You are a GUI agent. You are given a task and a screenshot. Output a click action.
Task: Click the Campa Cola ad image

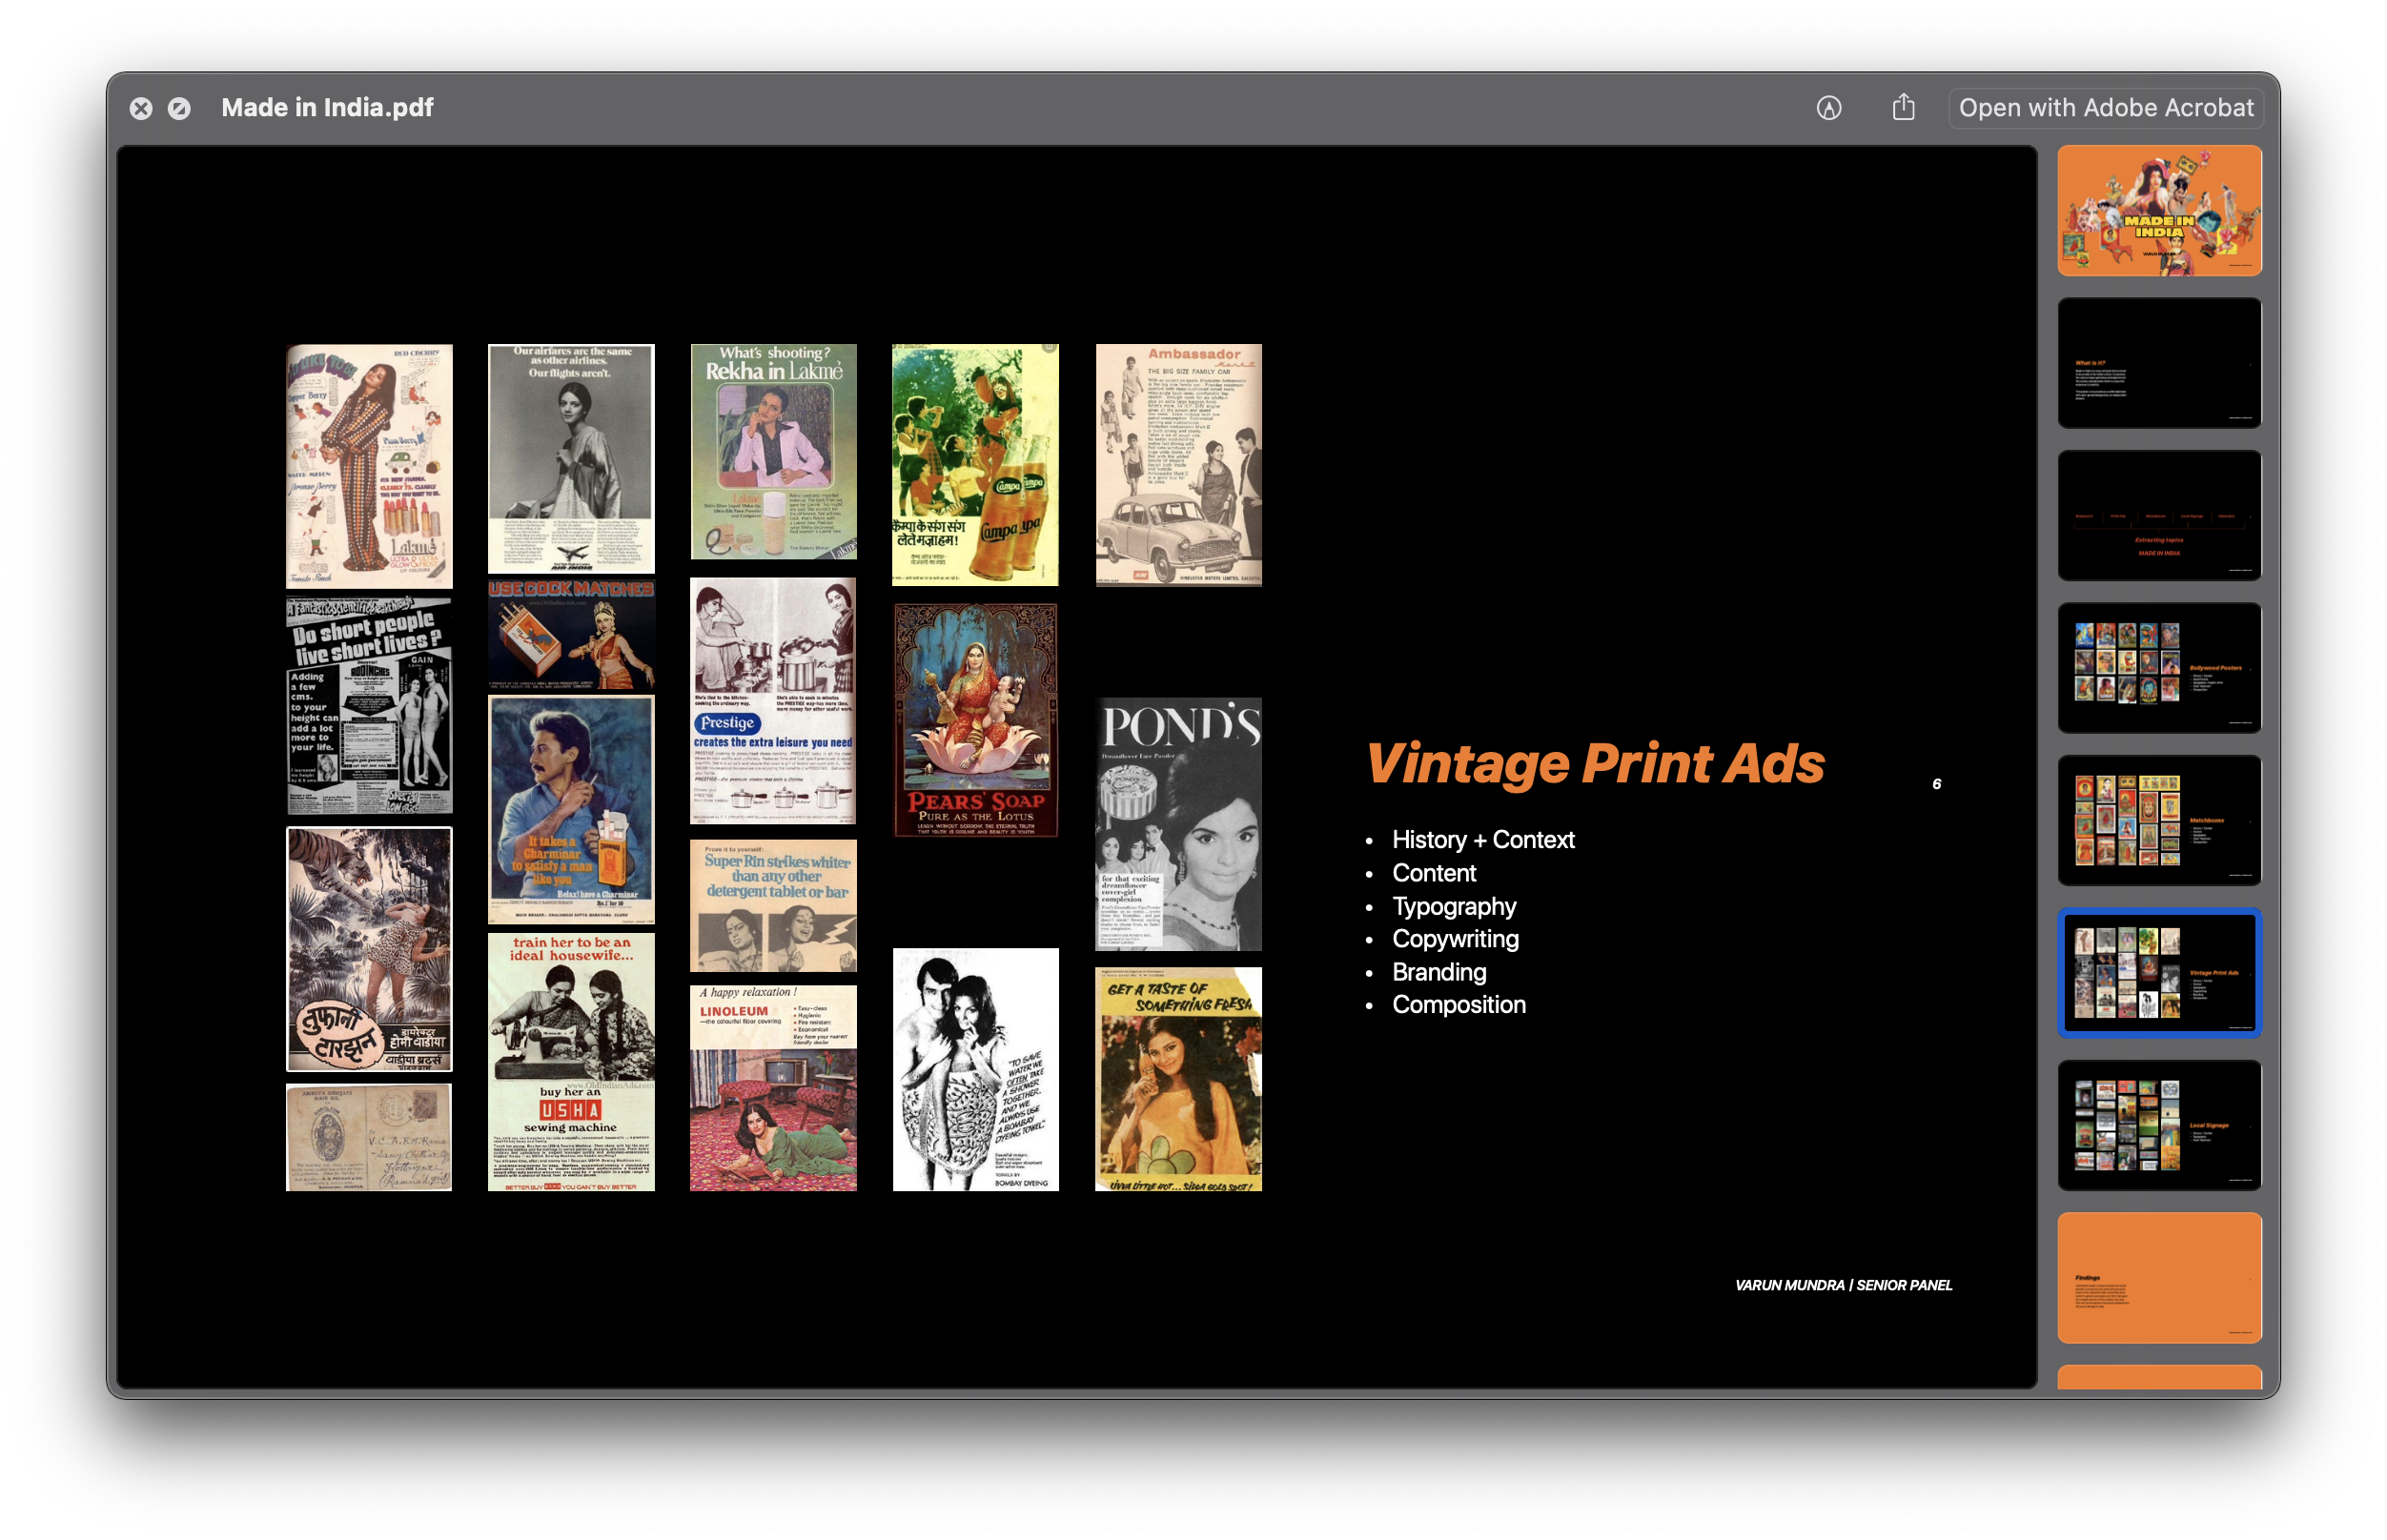click(x=975, y=465)
